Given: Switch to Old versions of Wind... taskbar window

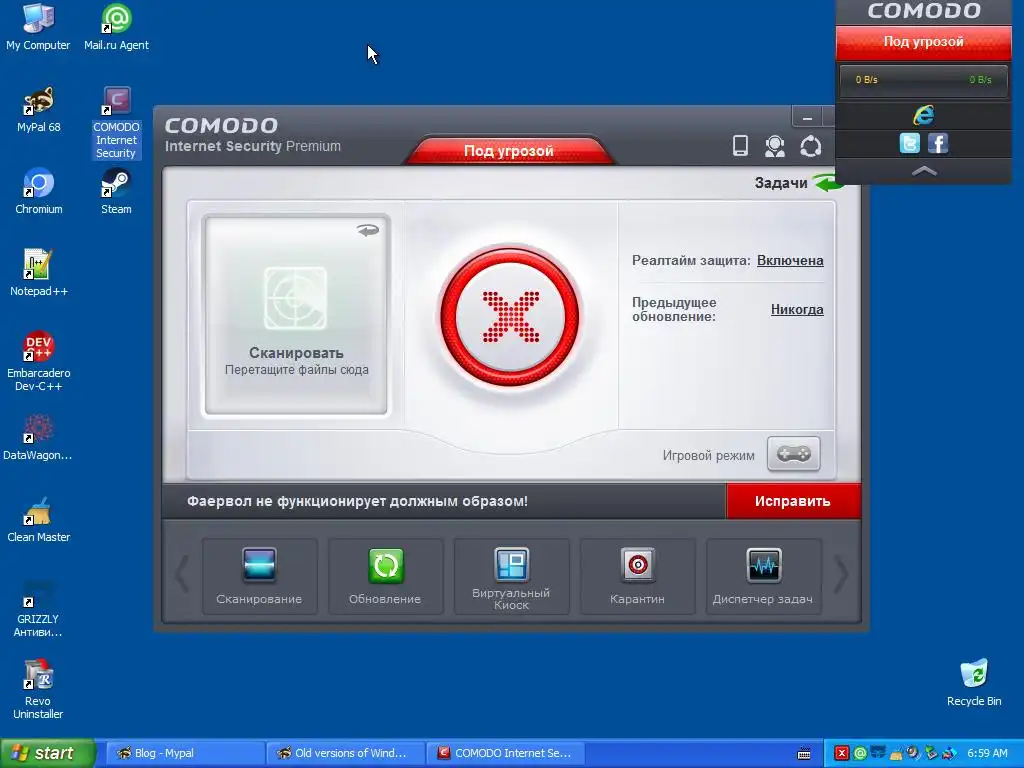Looking at the screenshot, I should tap(345, 753).
